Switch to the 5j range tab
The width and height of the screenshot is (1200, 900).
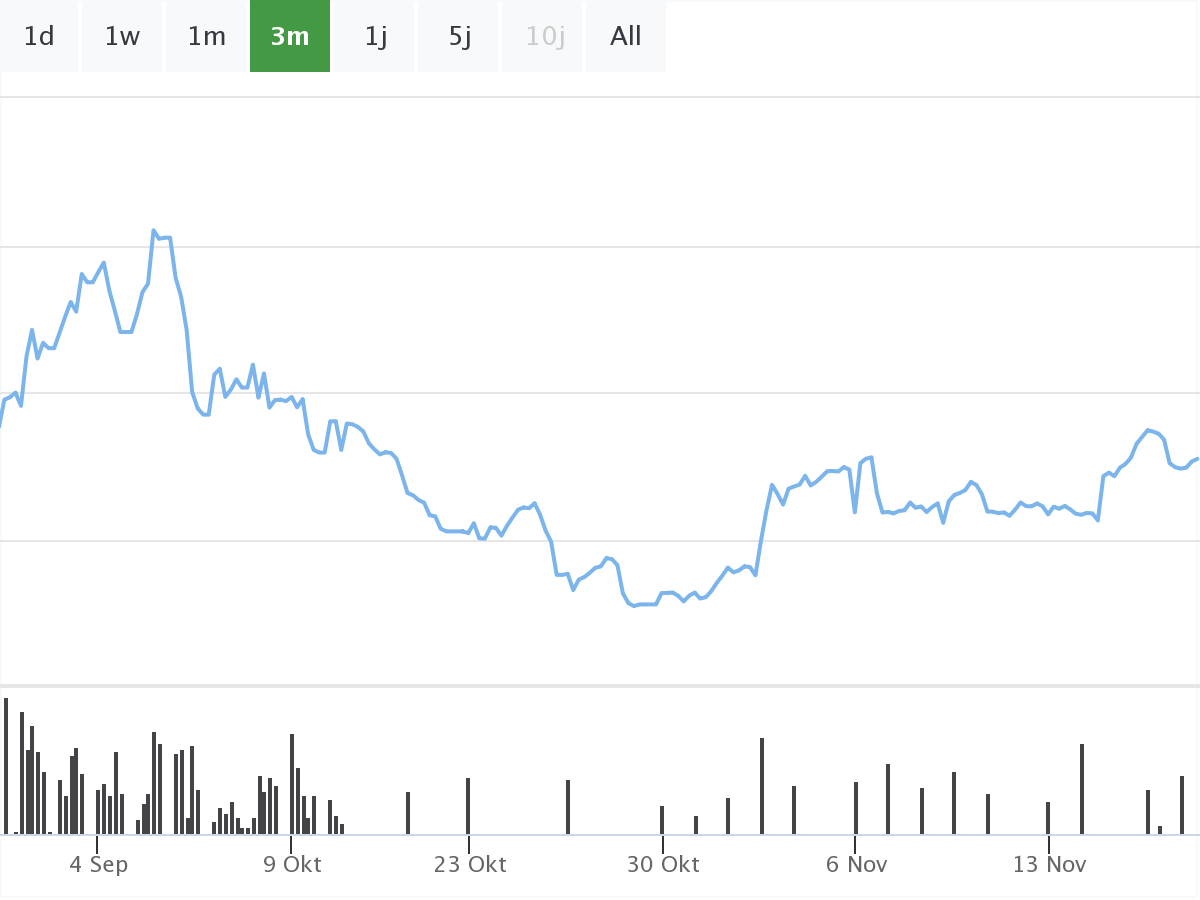[x=459, y=37]
